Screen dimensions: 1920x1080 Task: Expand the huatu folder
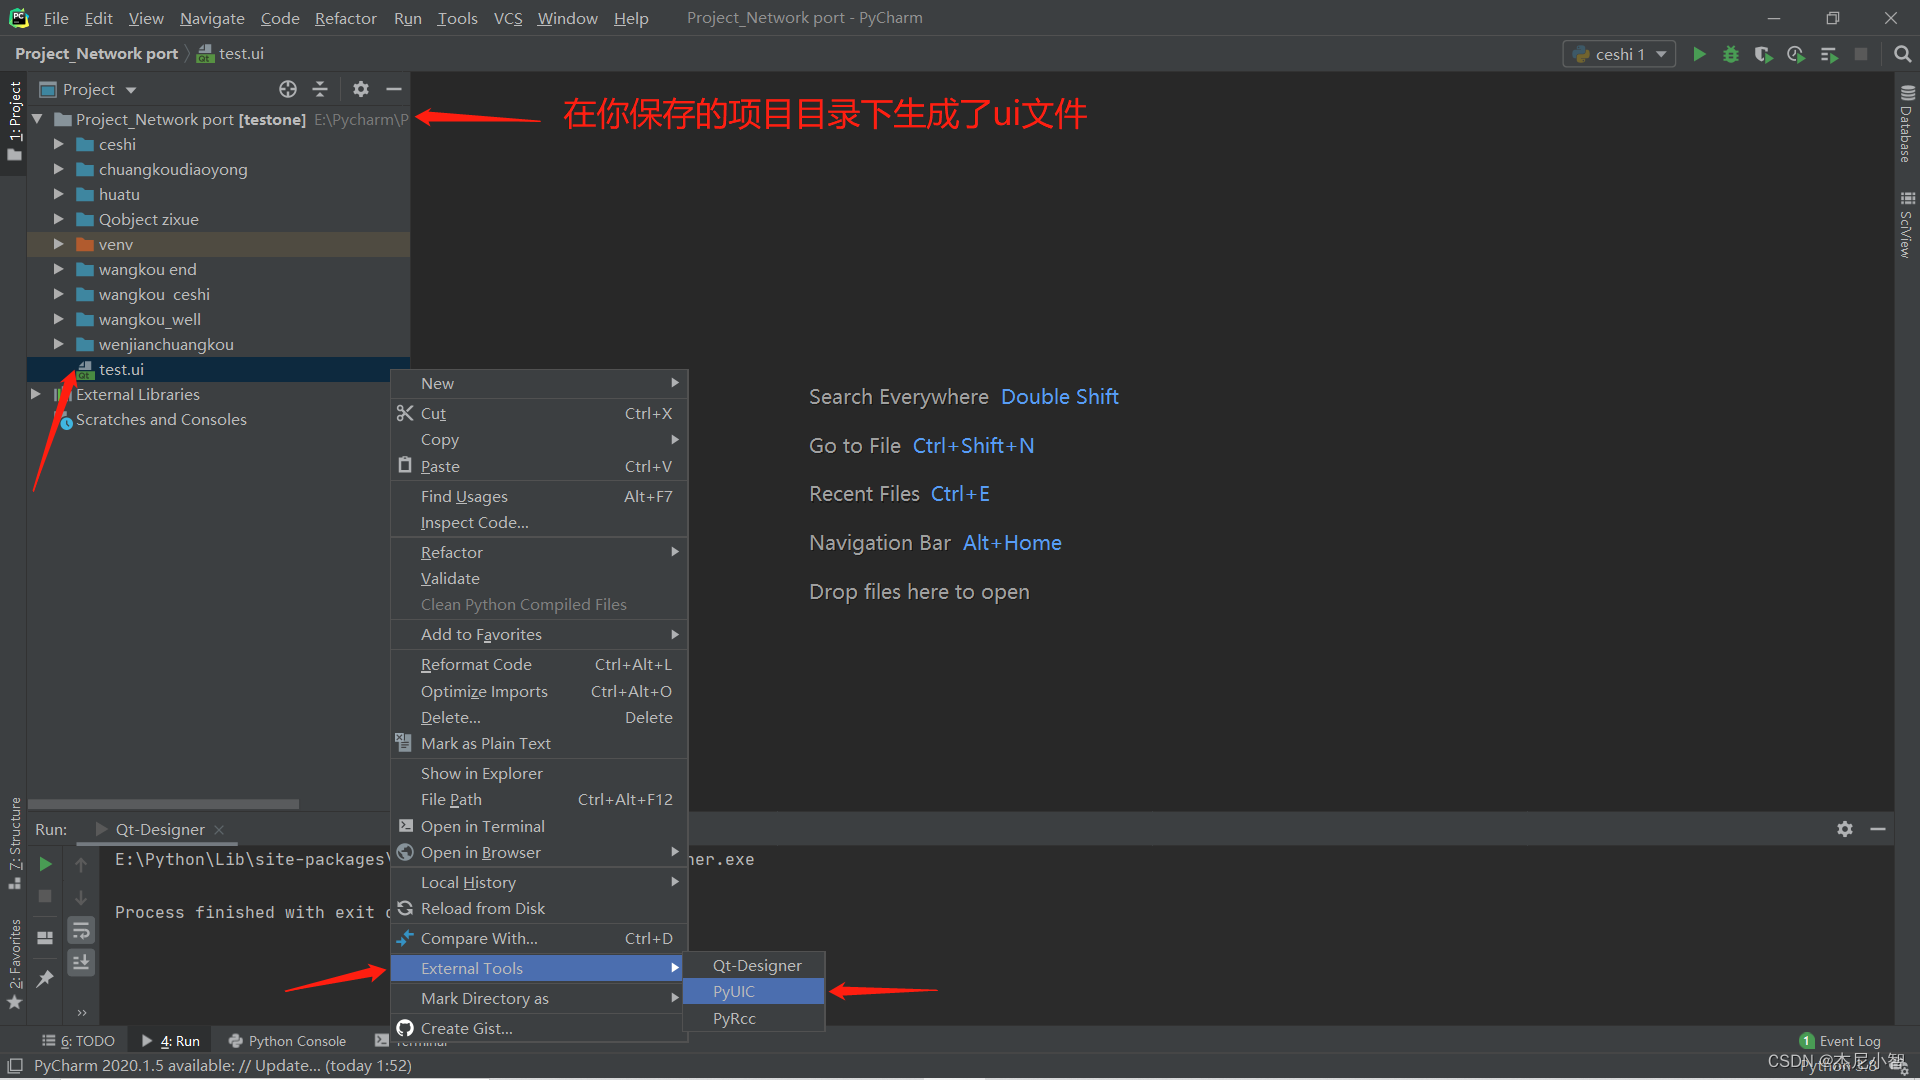pos(58,194)
